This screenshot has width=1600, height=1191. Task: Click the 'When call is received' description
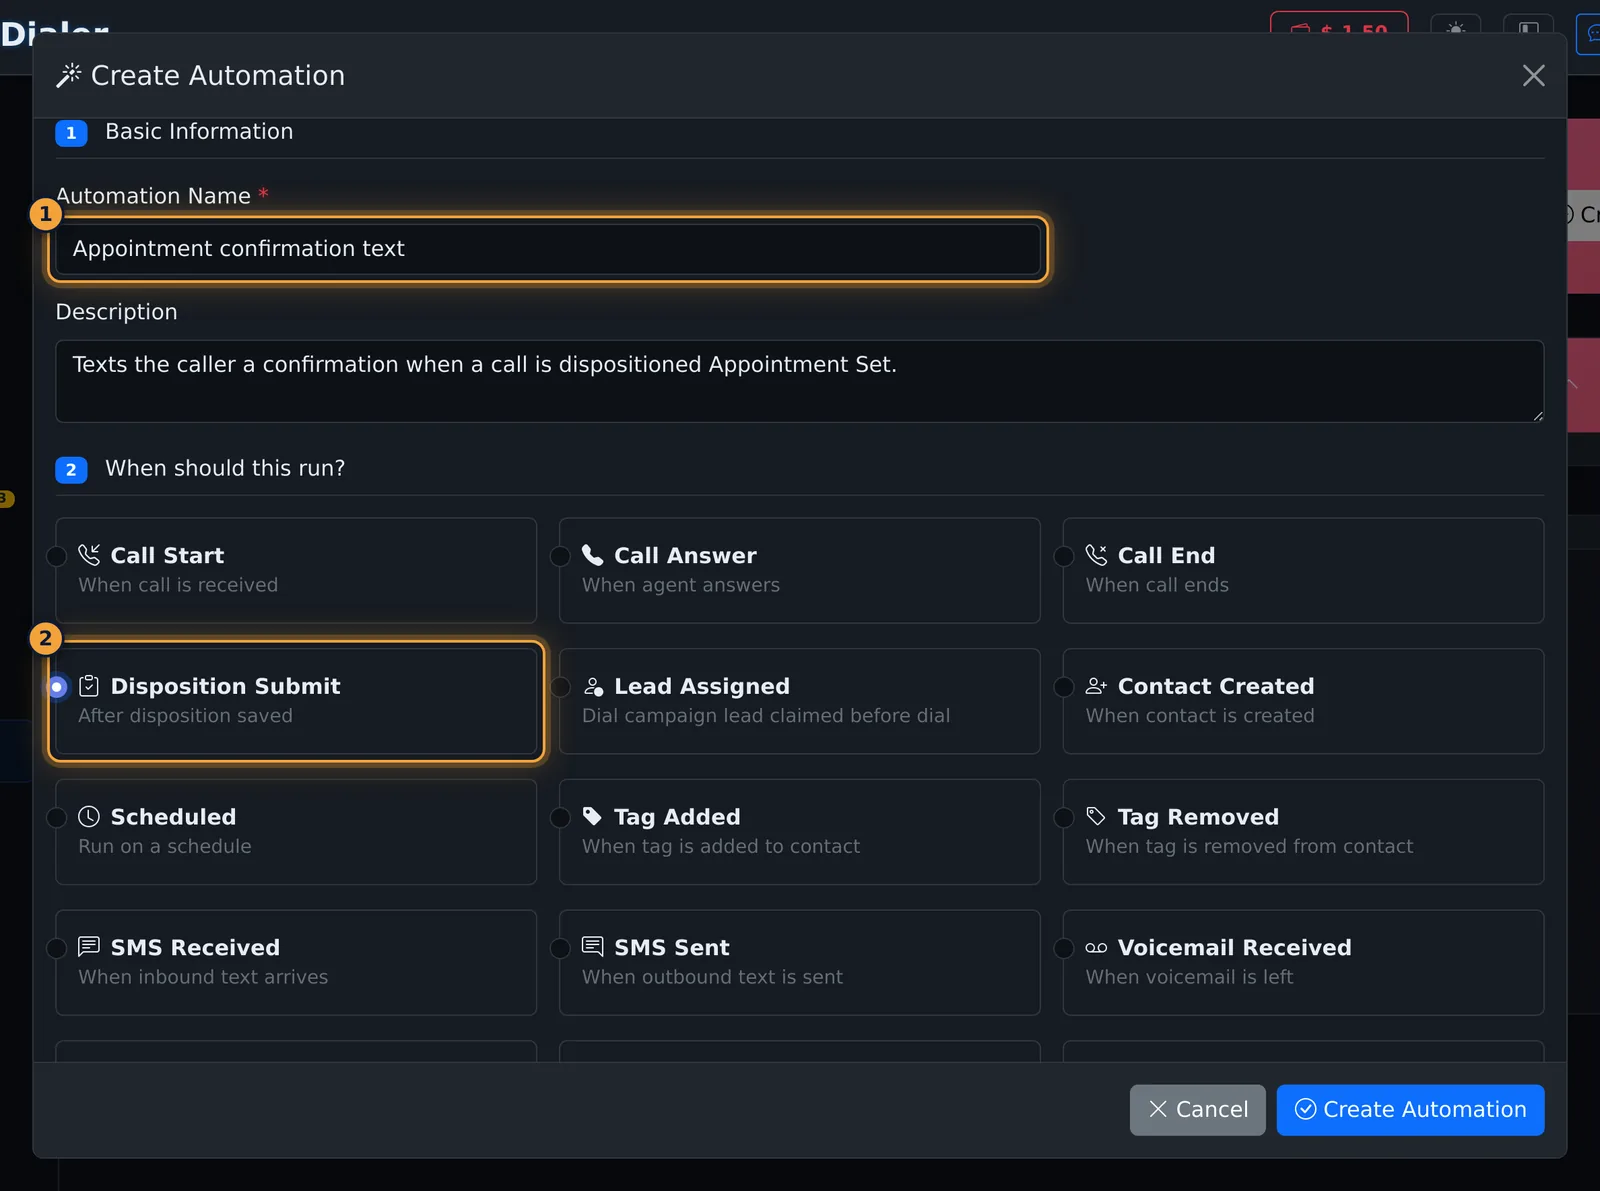pos(178,585)
